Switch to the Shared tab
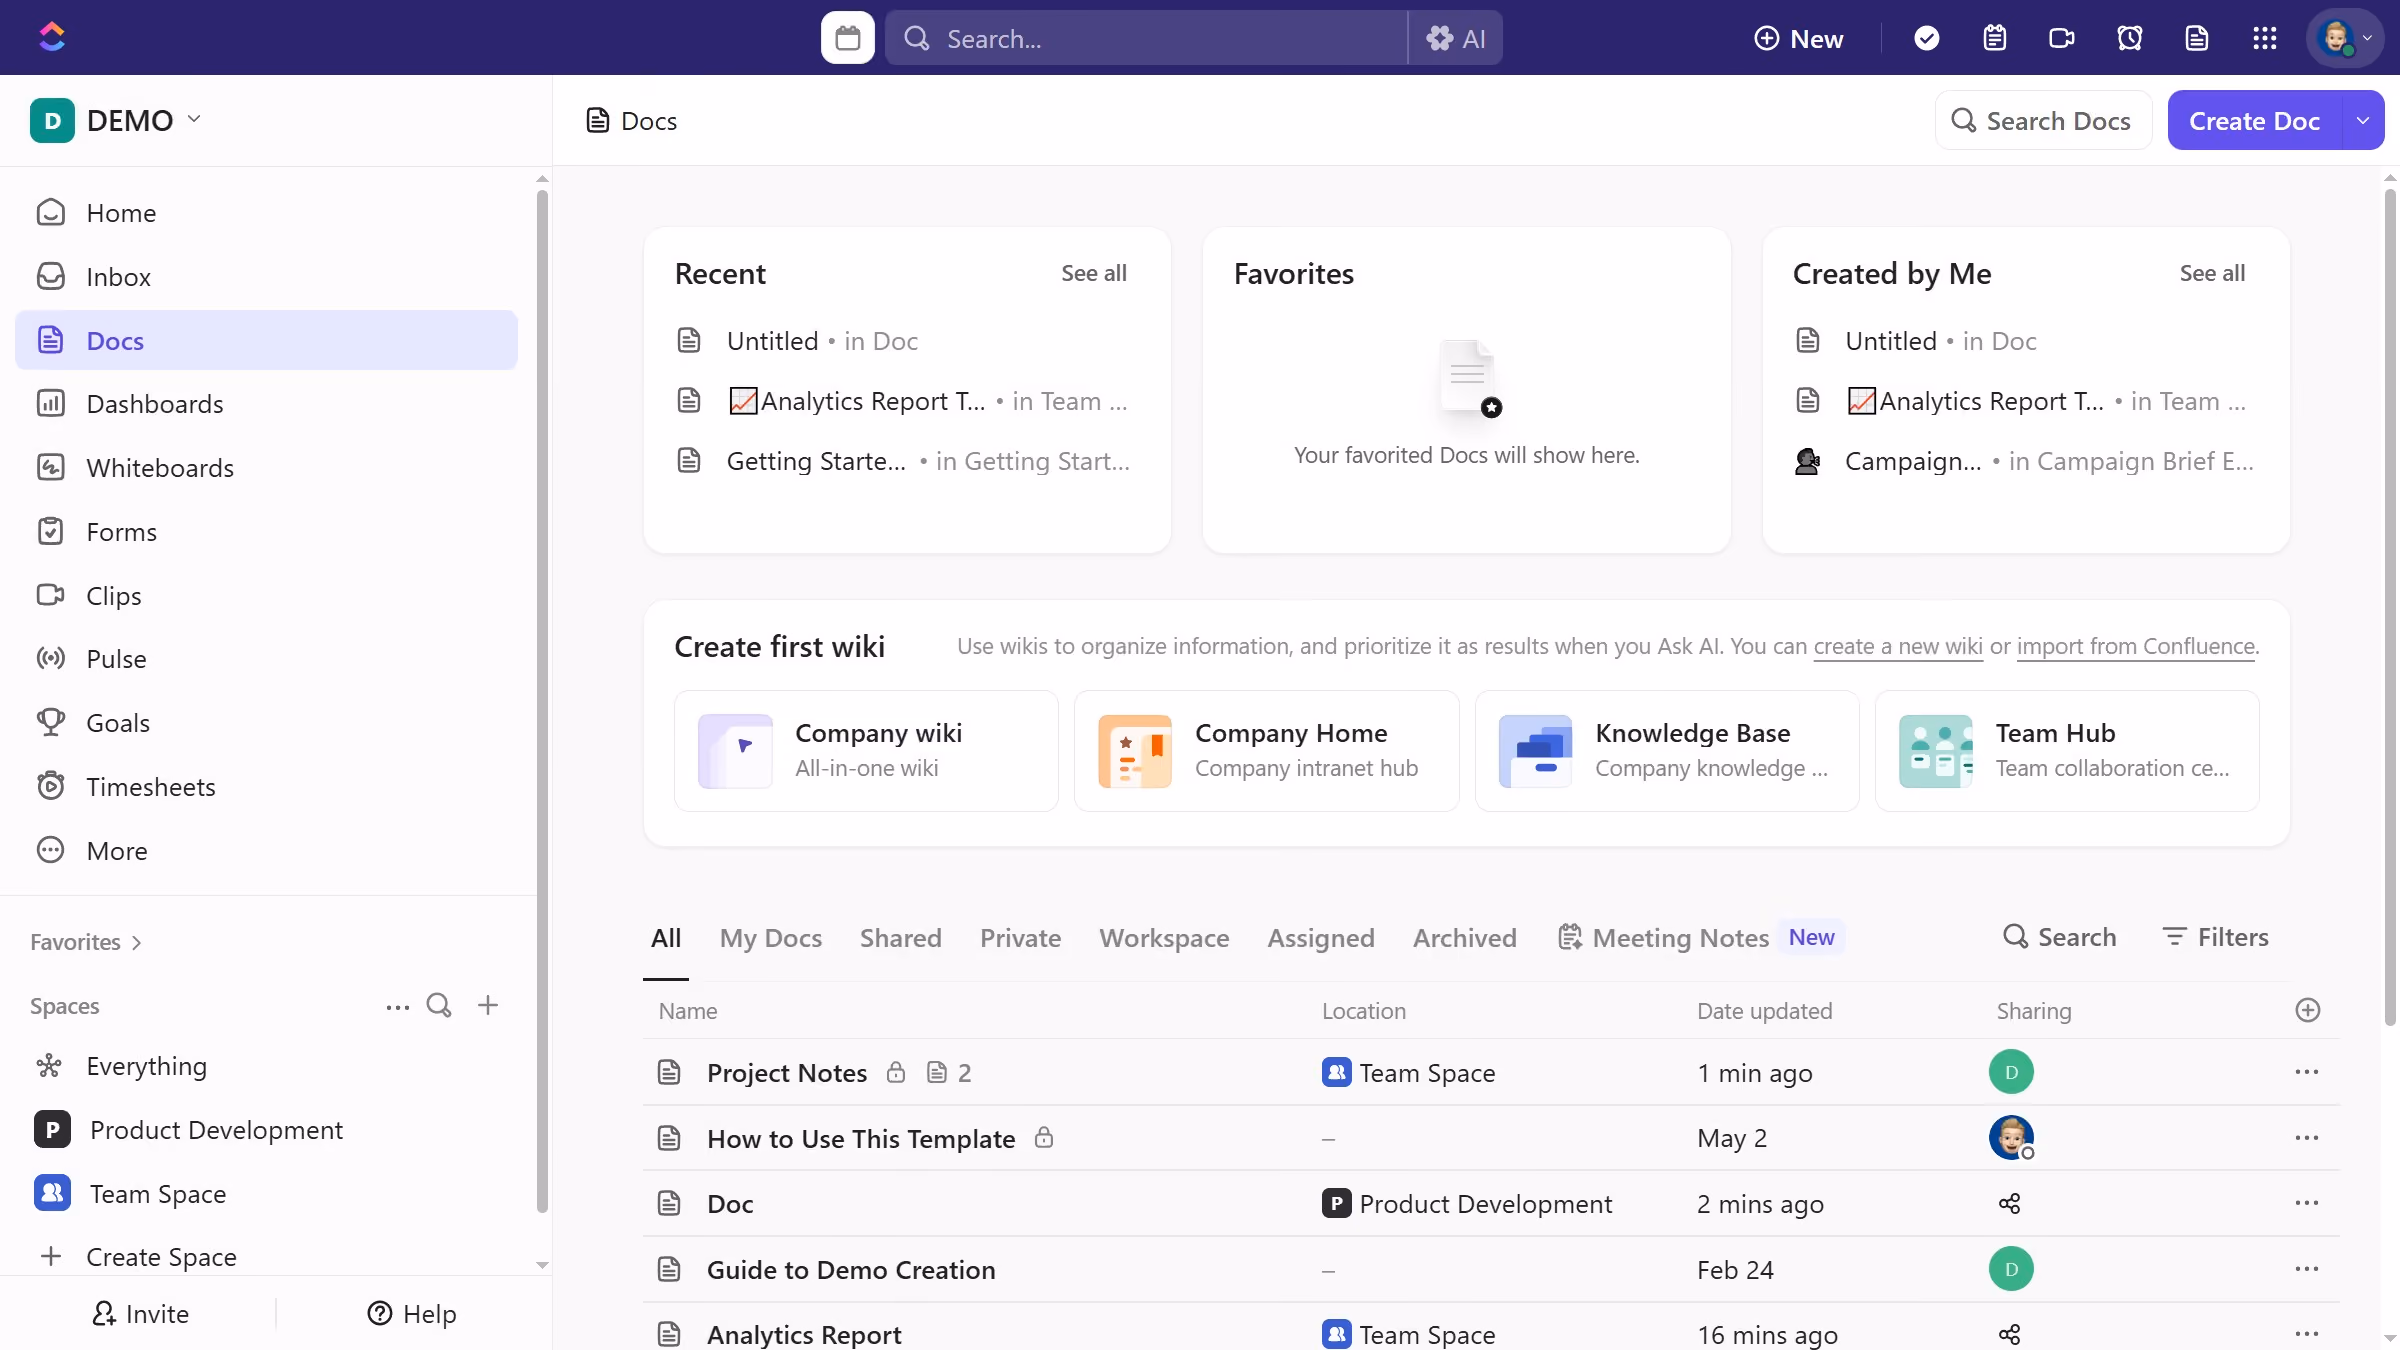2400x1350 pixels. pos(901,938)
